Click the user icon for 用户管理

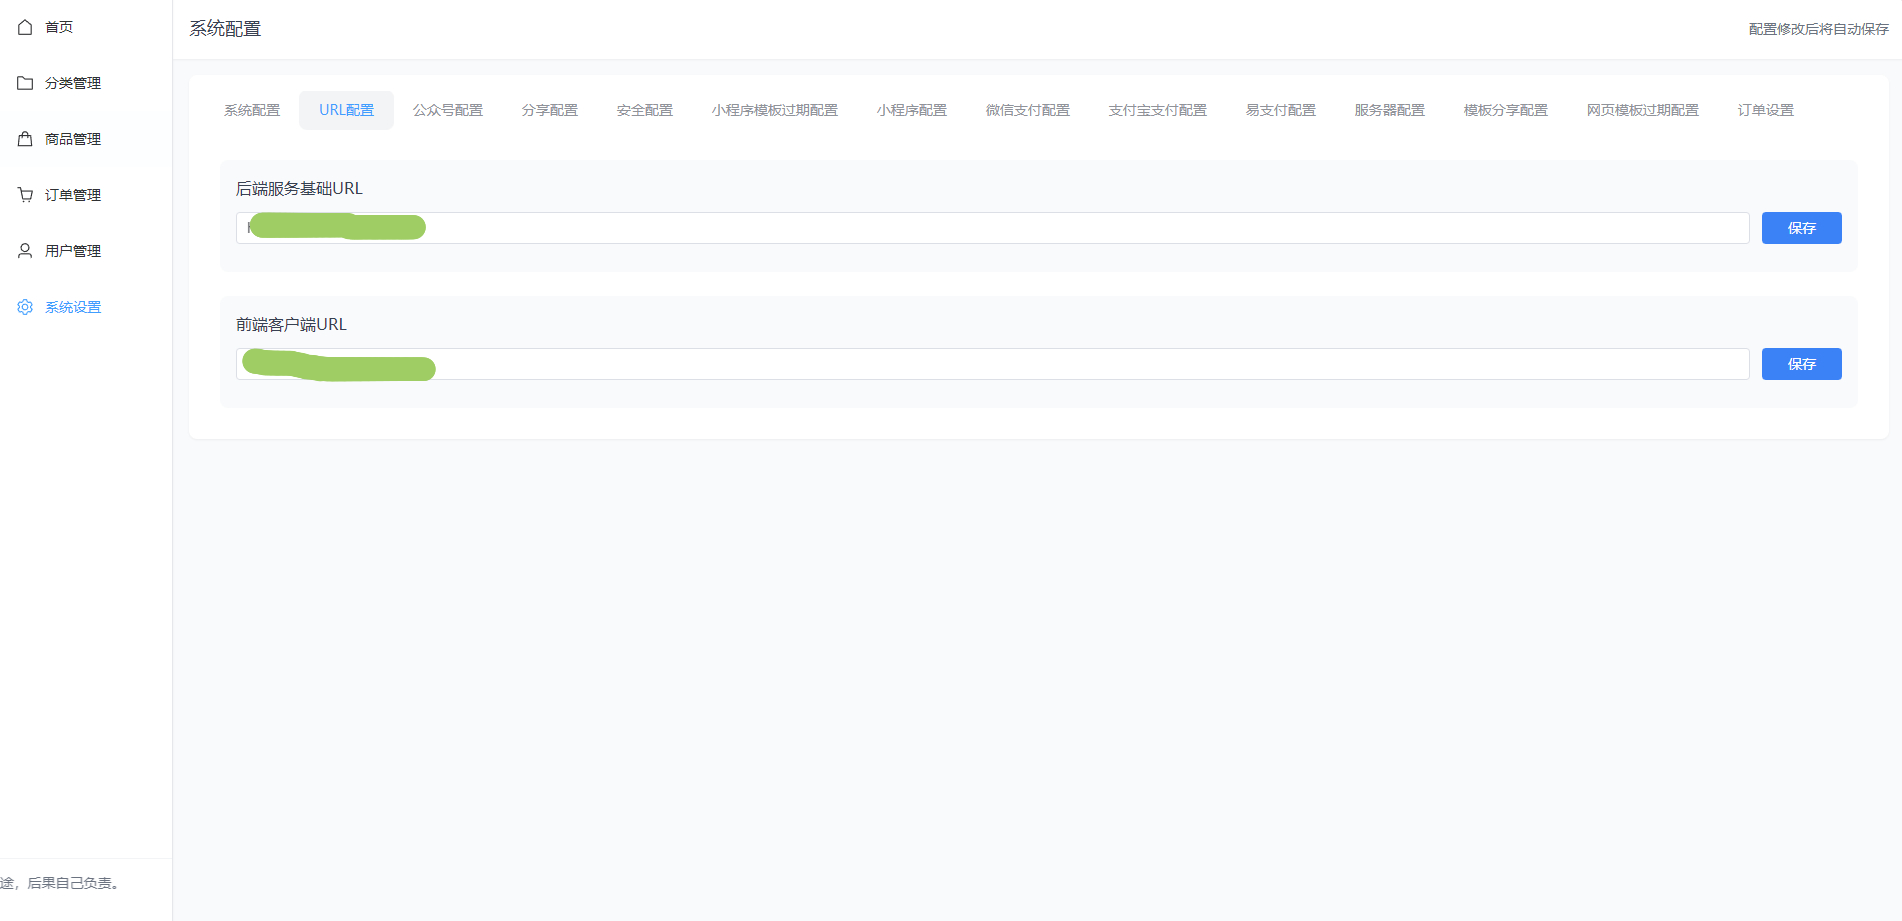point(25,251)
